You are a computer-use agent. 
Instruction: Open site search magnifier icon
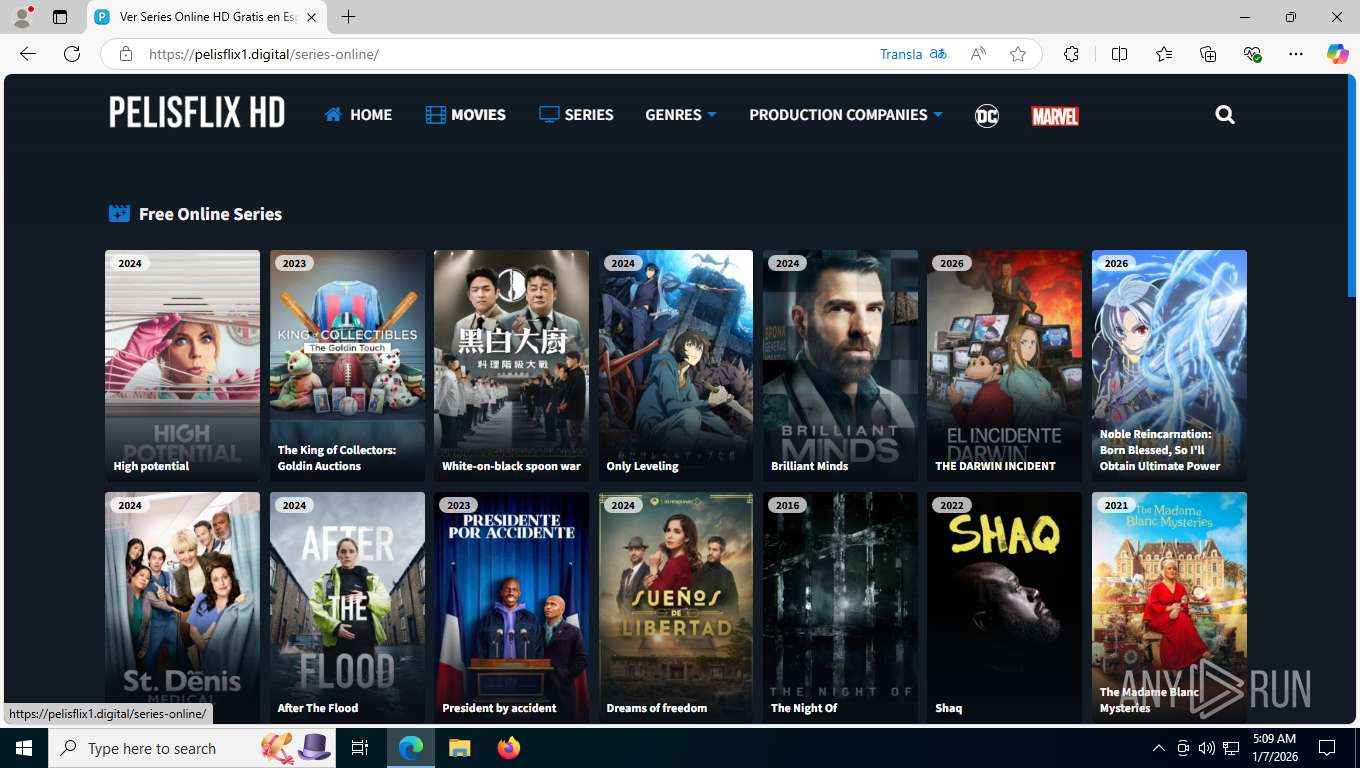pos(1225,115)
